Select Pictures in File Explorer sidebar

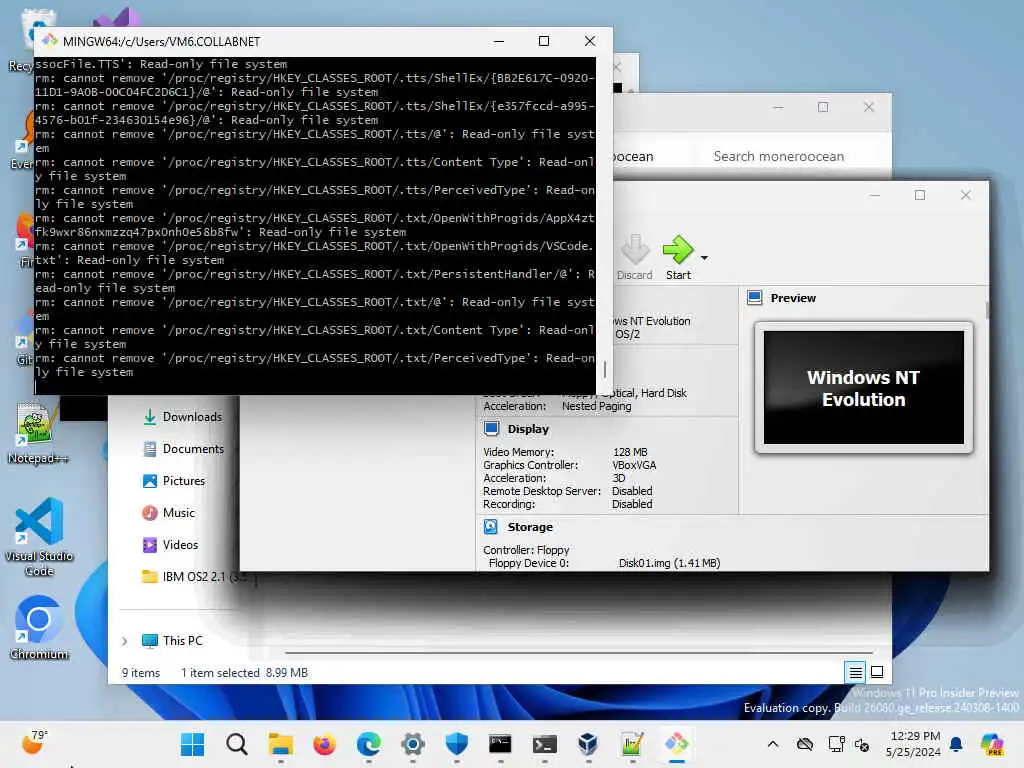174,481
